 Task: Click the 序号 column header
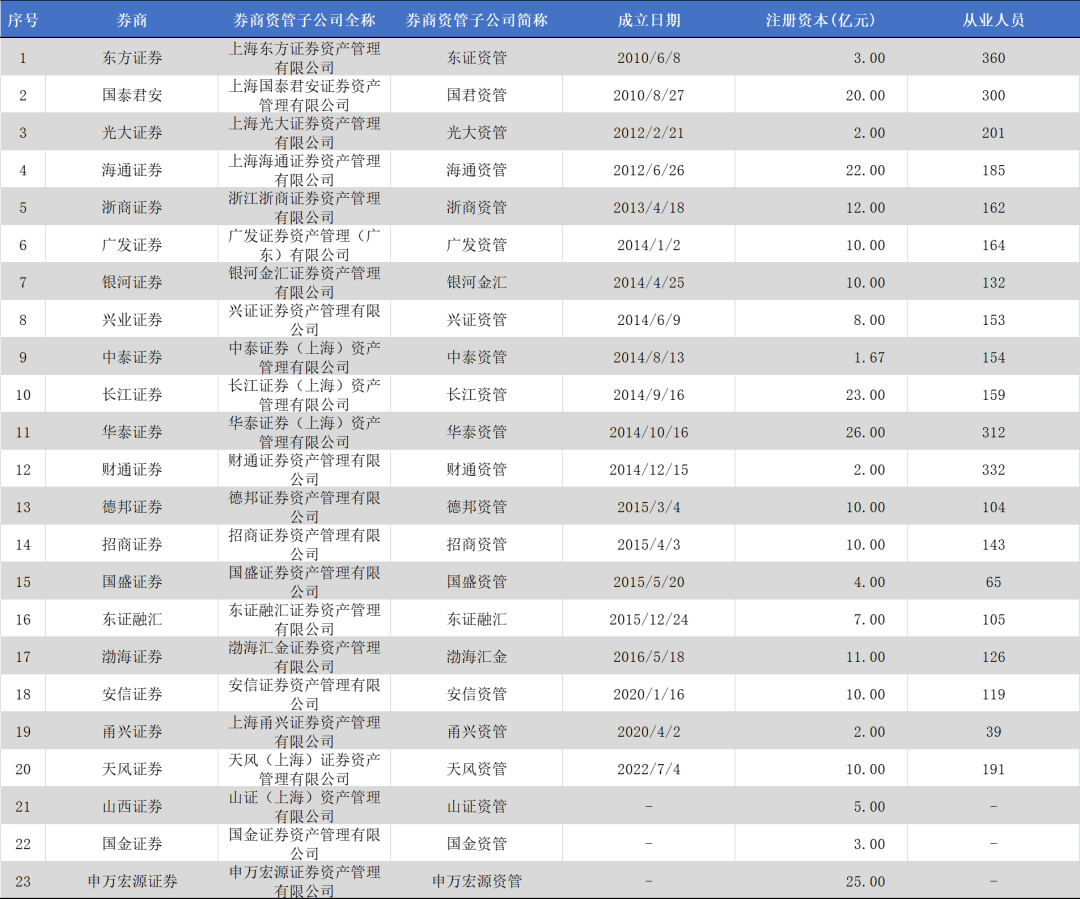coord(23,20)
